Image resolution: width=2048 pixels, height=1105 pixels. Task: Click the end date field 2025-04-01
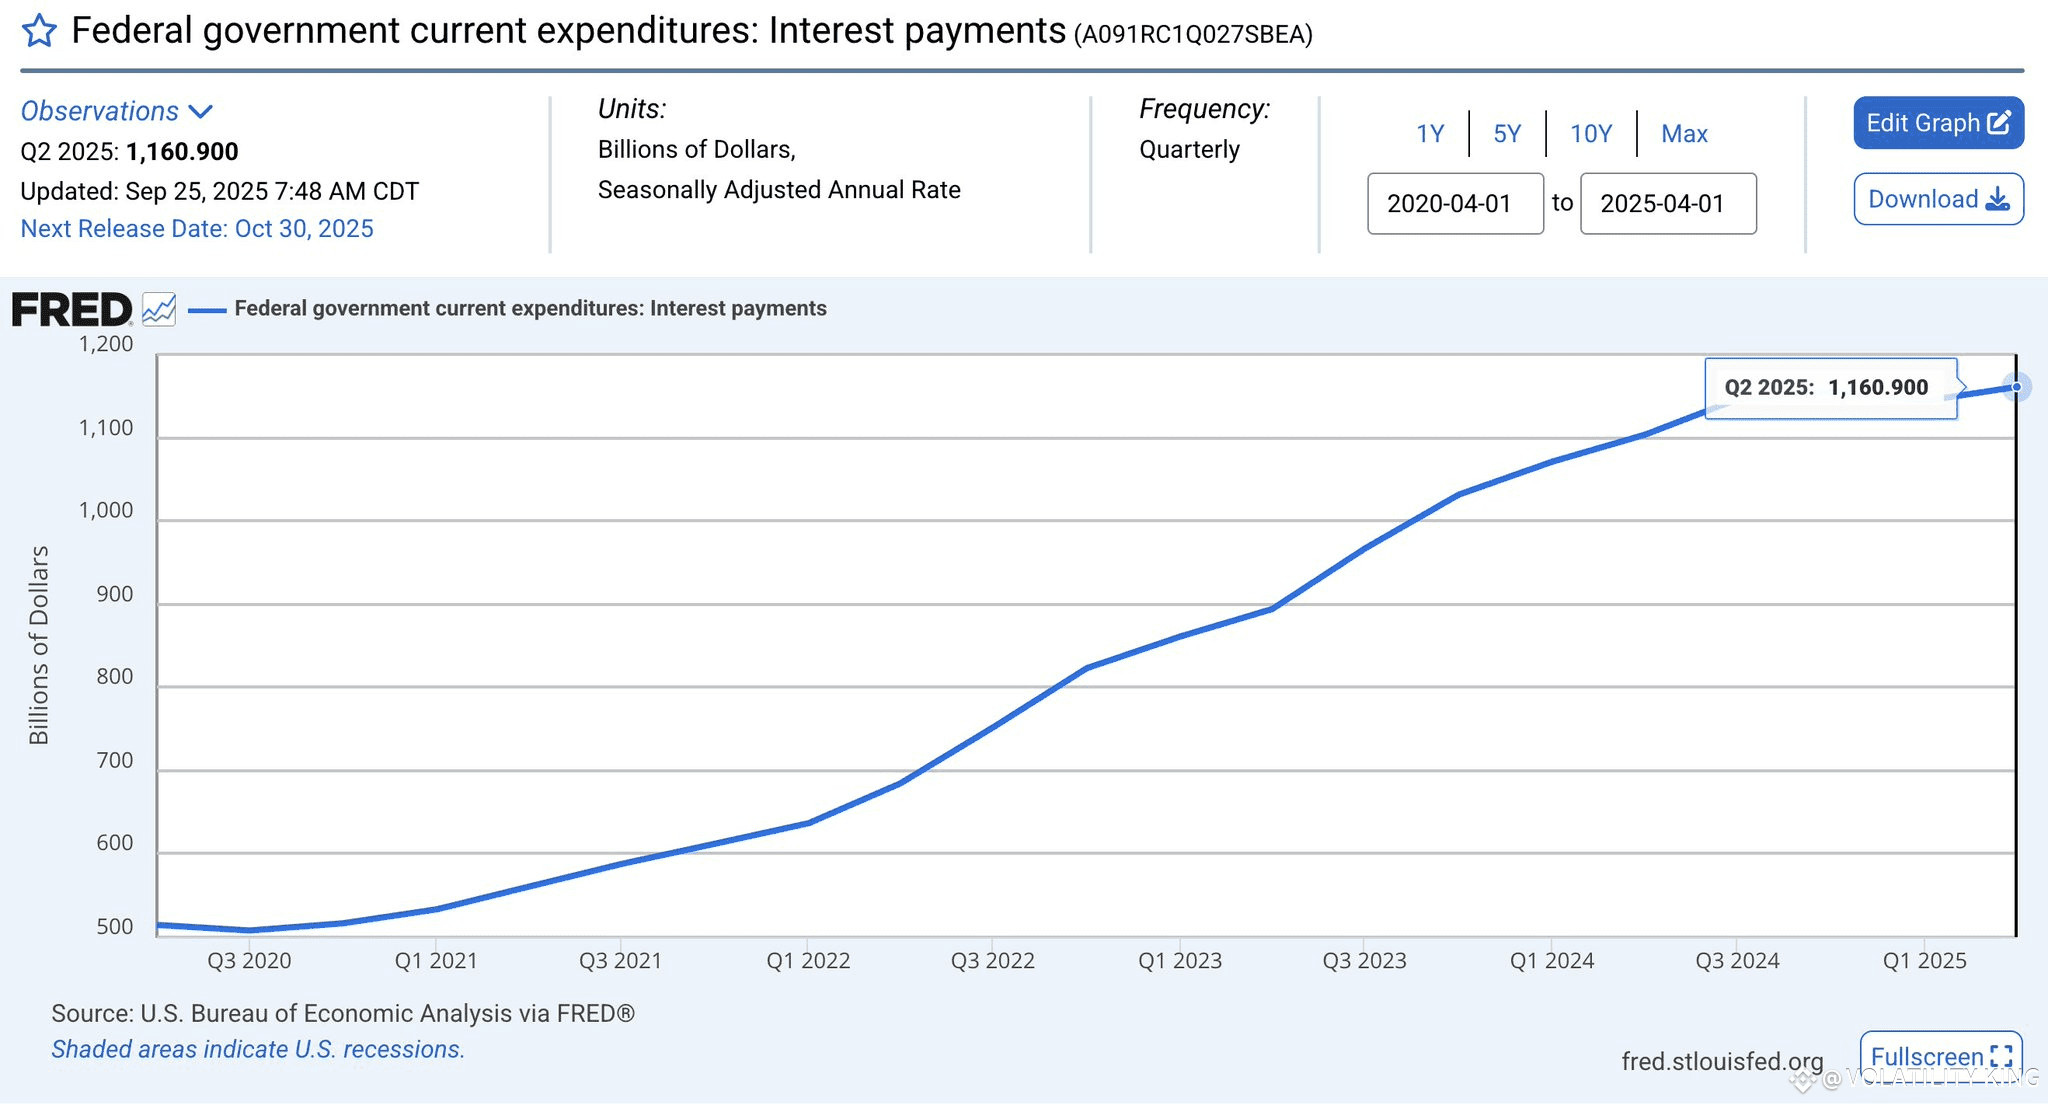click(1668, 204)
